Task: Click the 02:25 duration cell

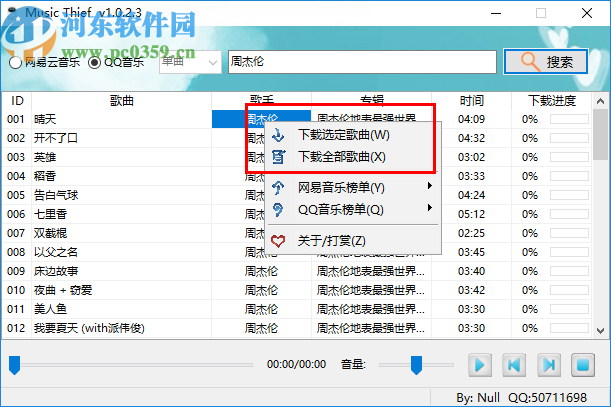Action: click(471, 233)
